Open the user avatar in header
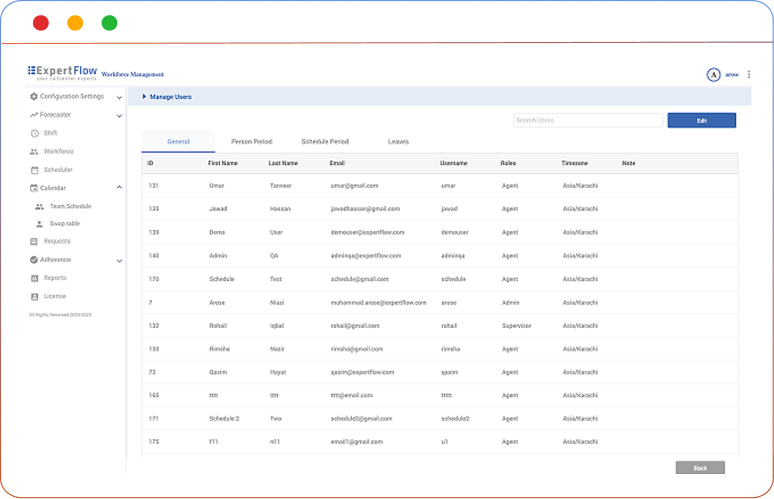This screenshot has height=499, width=774. click(x=713, y=74)
